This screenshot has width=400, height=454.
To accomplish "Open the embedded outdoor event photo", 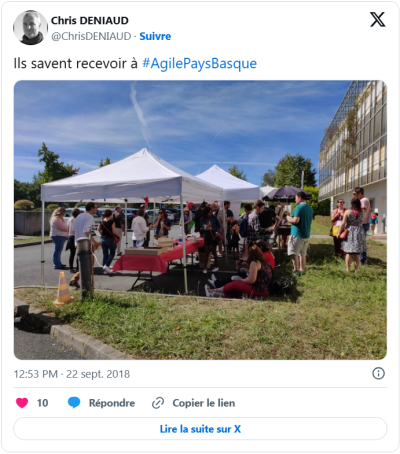I will (200, 220).
